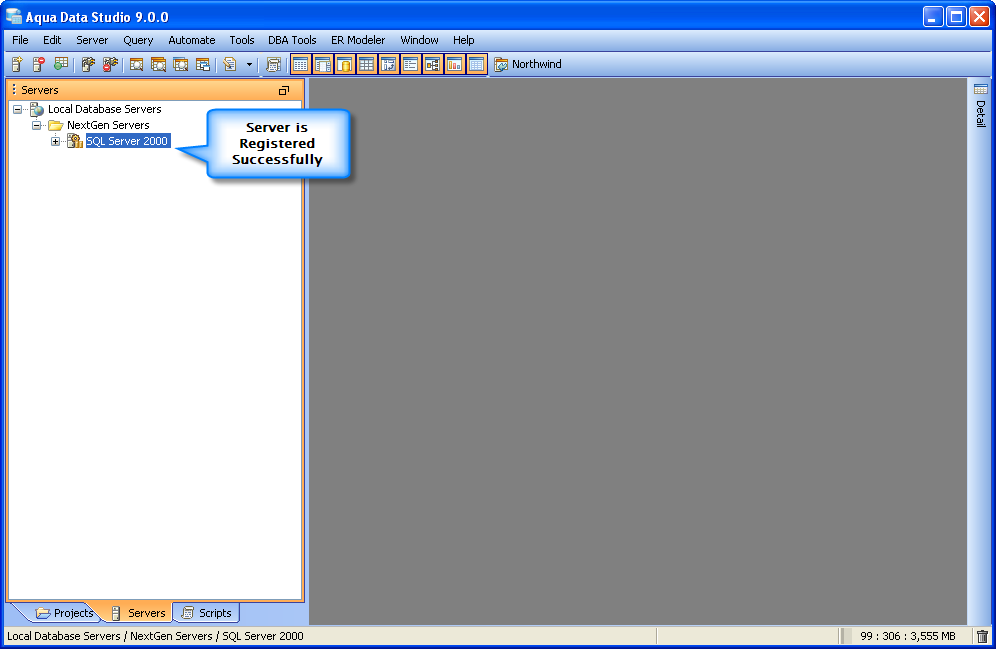Image resolution: width=996 pixels, height=649 pixels.
Task: Close the Aqua Data Studio window
Action: pyautogui.click(x=979, y=17)
